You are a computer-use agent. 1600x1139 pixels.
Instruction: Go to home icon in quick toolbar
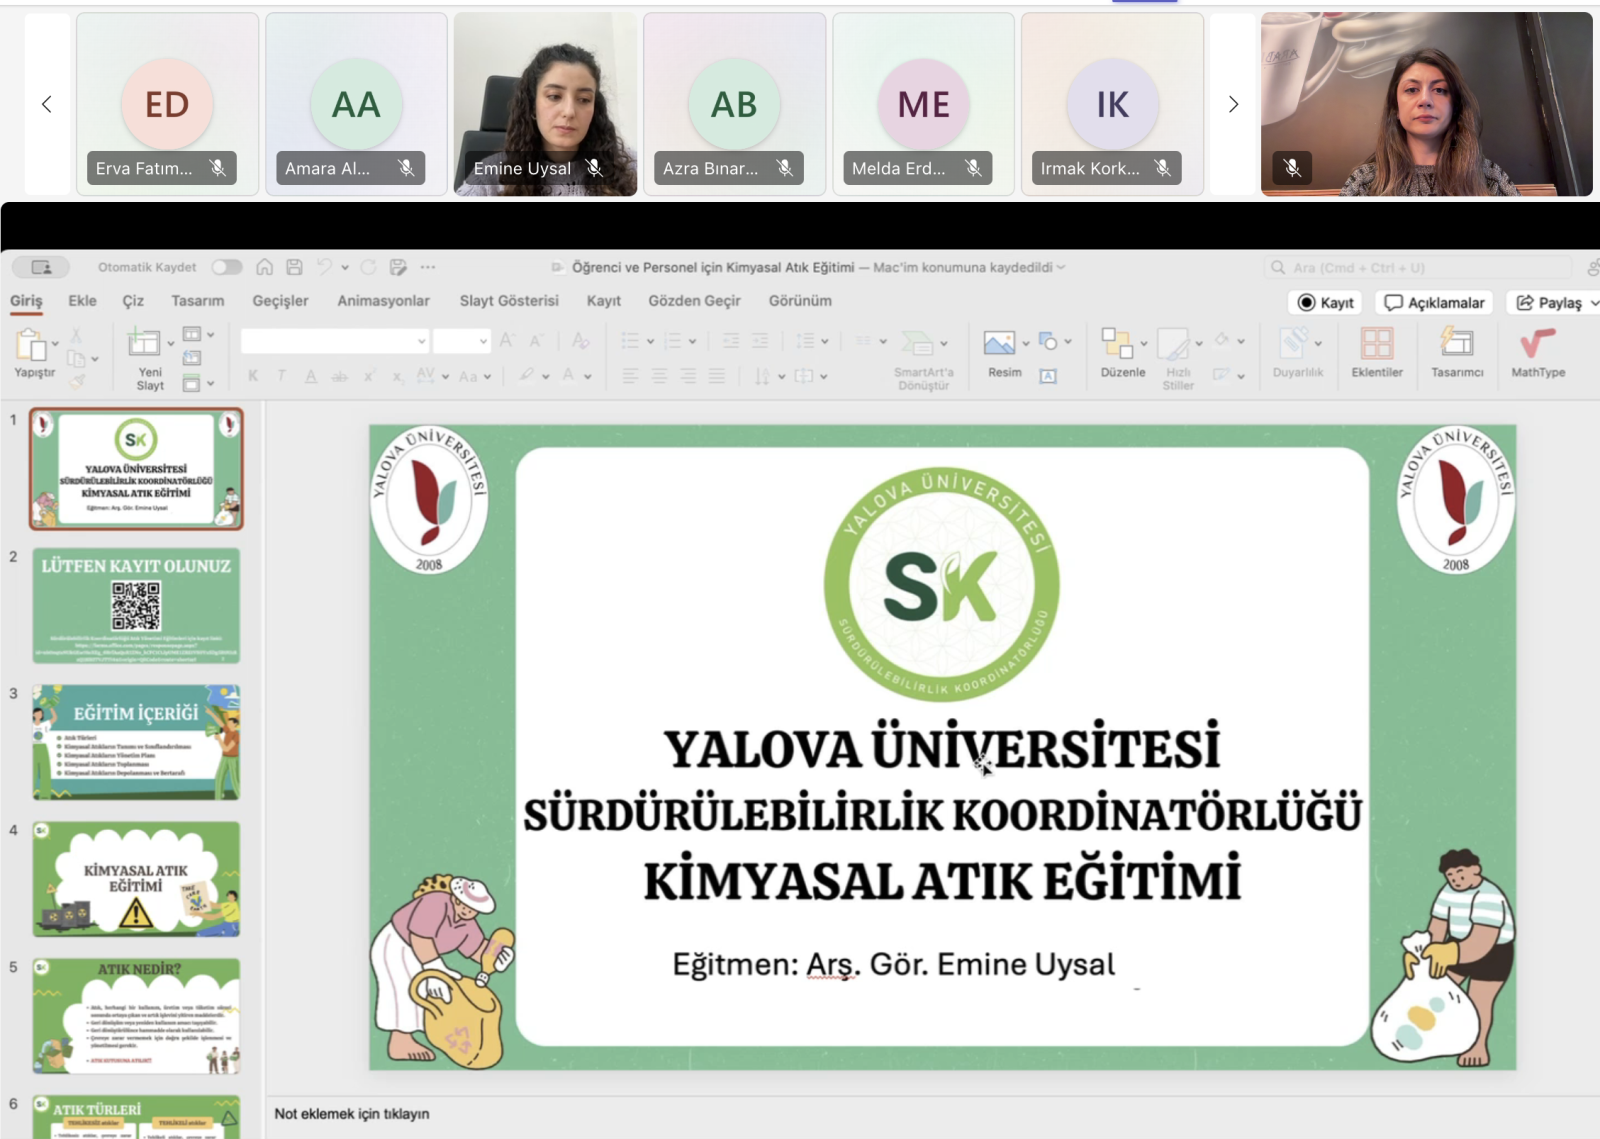pyautogui.click(x=265, y=267)
